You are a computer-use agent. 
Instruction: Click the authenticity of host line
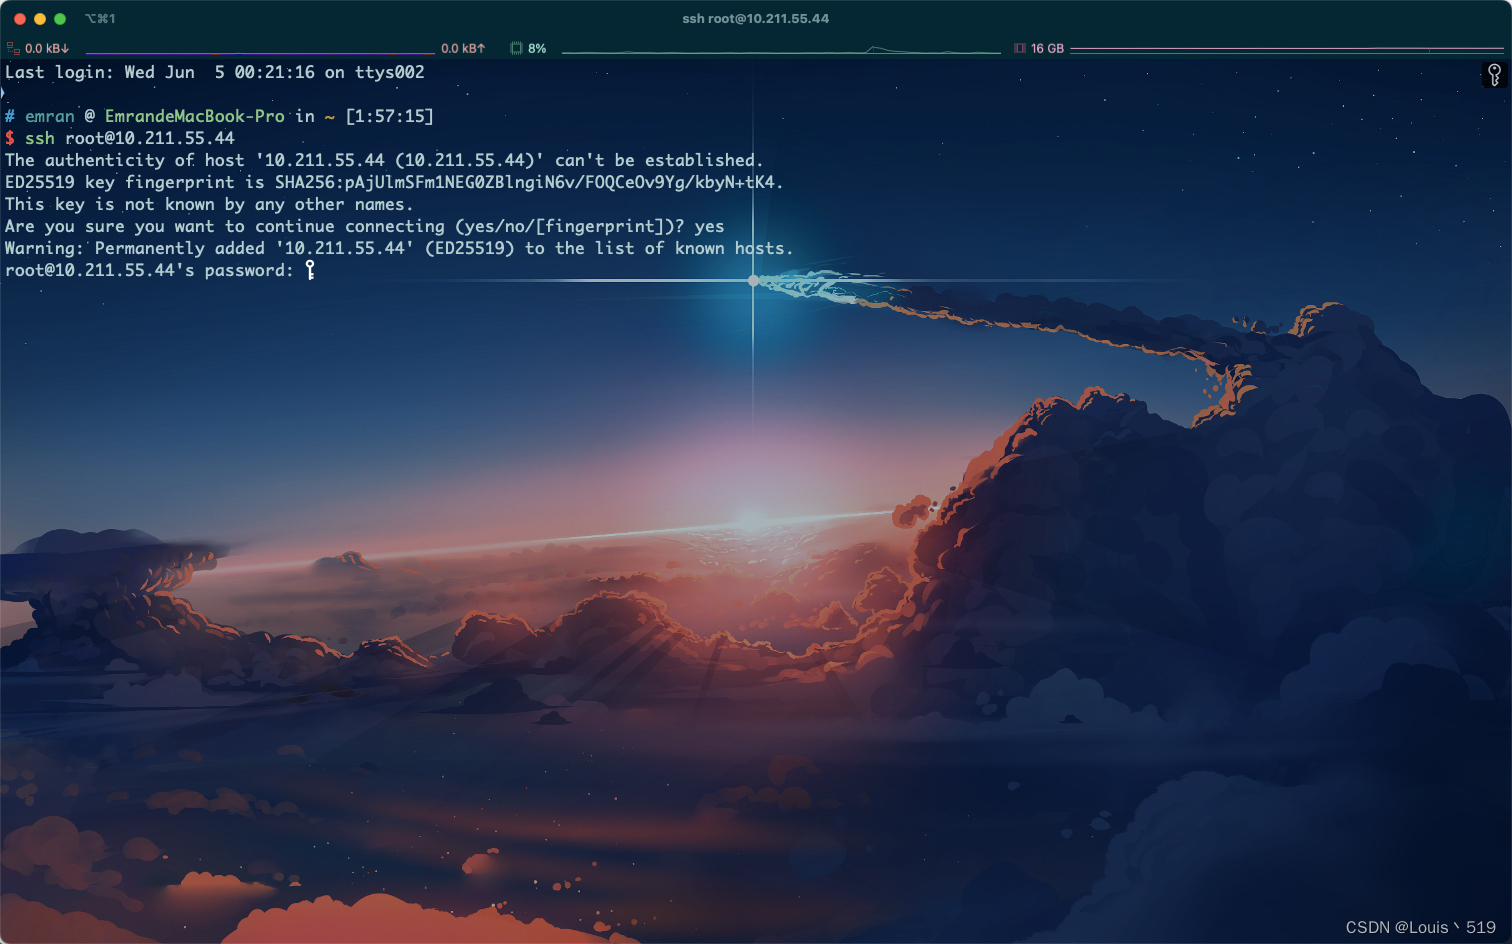pos(384,160)
